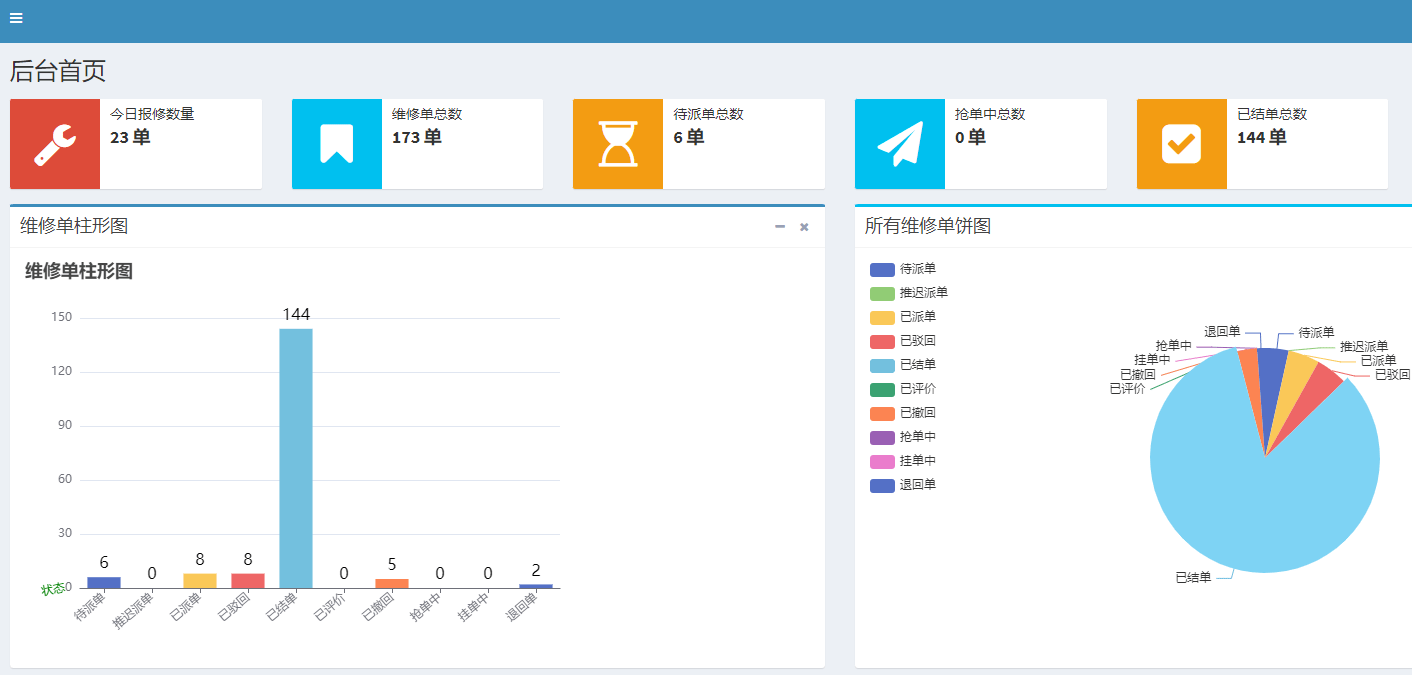Open the hamburger sidebar menu
Viewport: 1412px width, 675px height.
[x=16, y=18]
